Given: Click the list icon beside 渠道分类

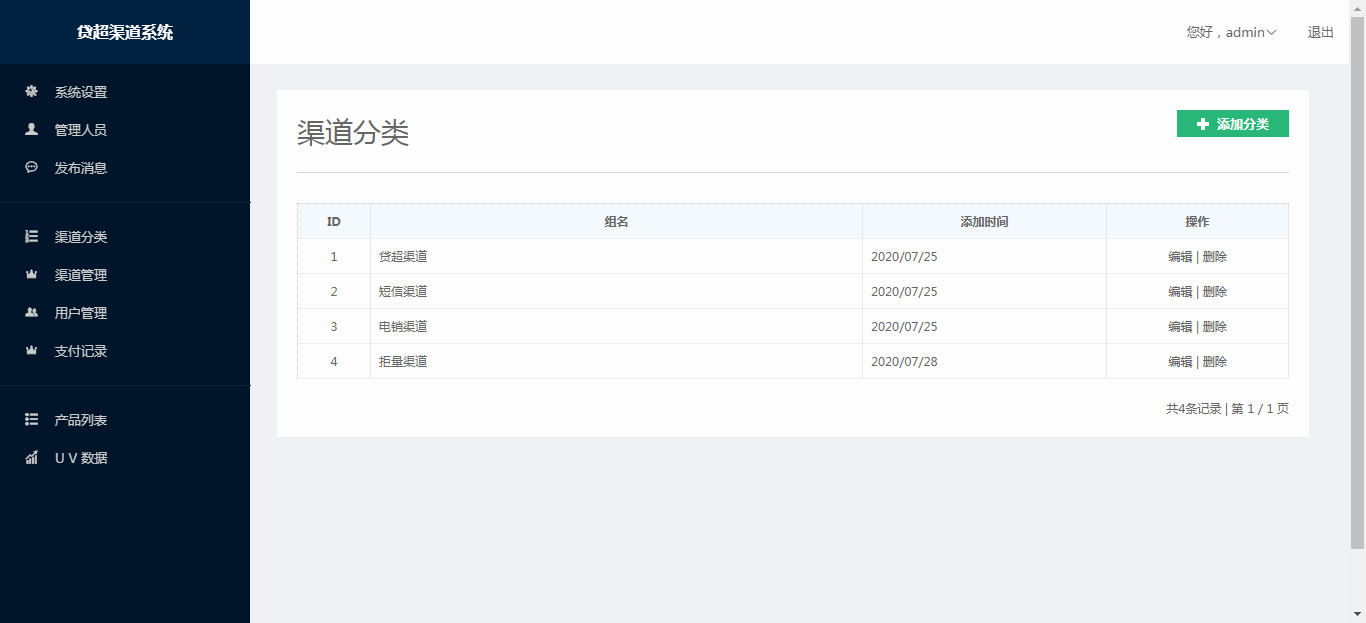Looking at the screenshot, I should point(31,237).
